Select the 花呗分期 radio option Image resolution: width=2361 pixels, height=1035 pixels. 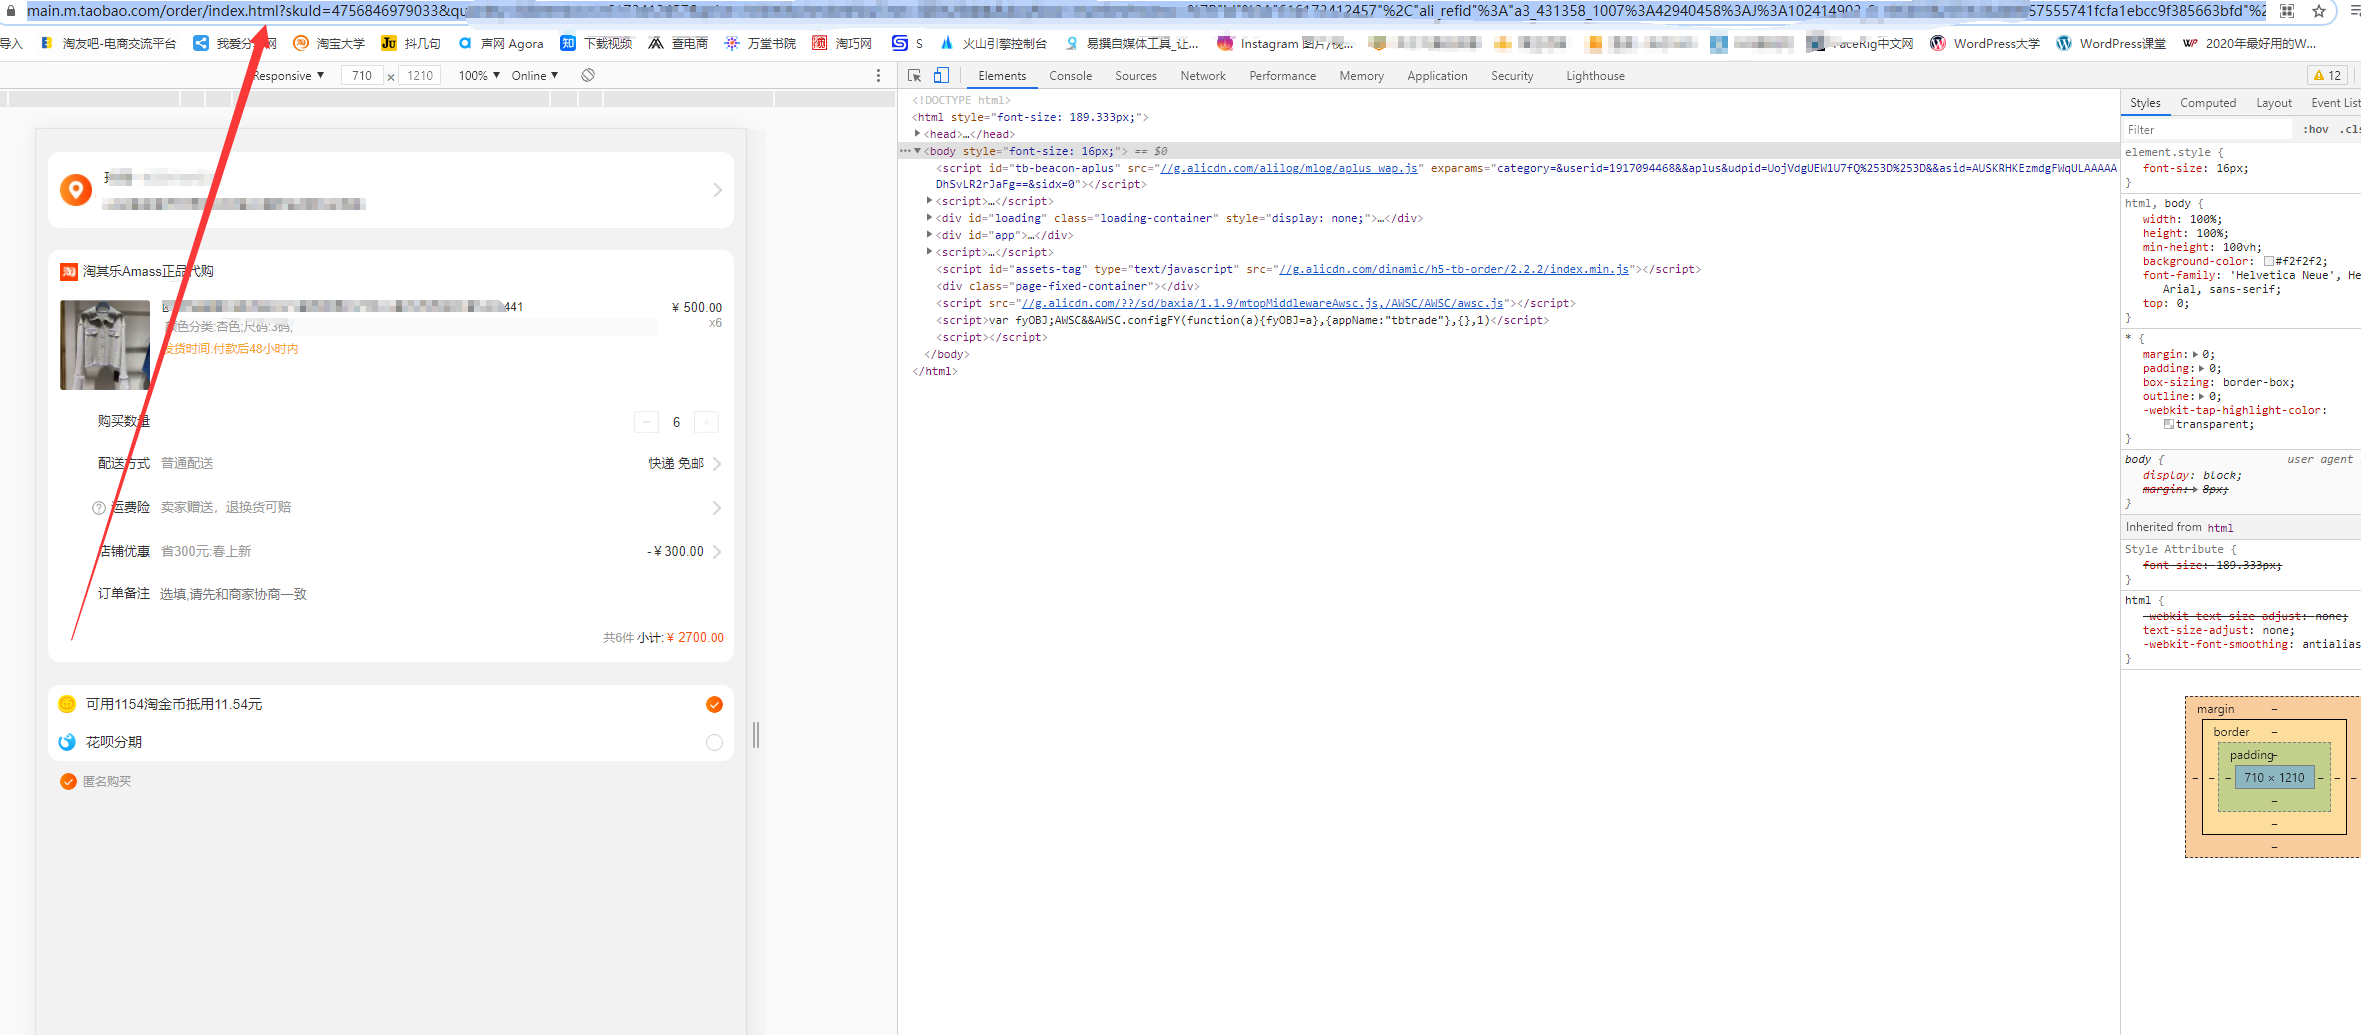pos(714,743)
